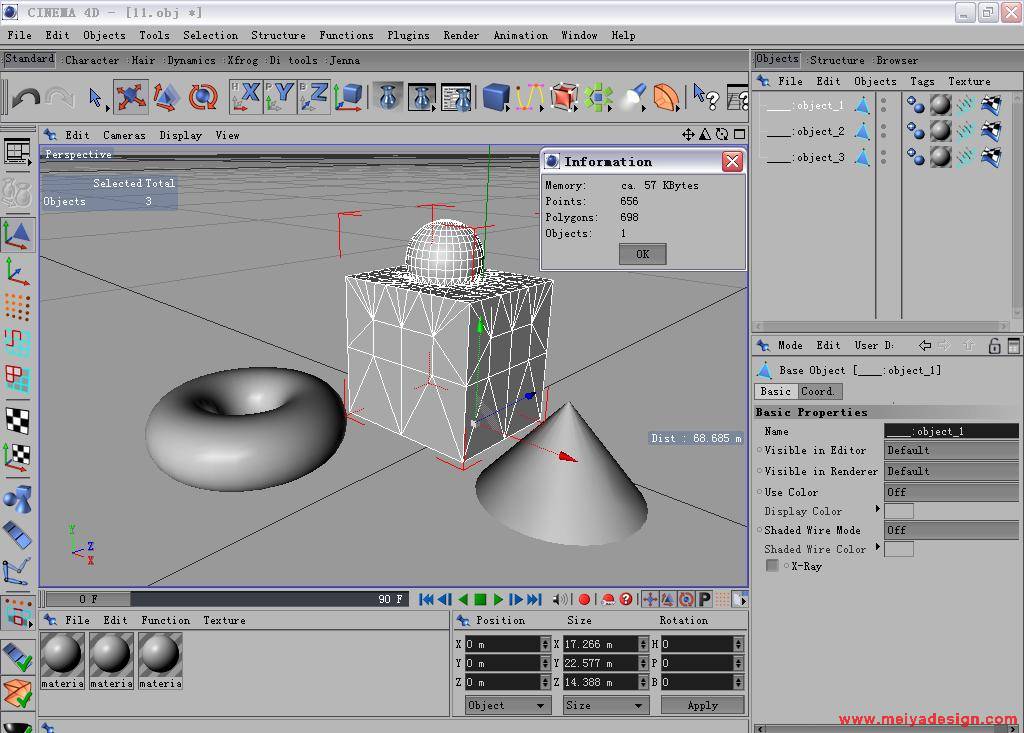The width and height of the screenshot is (1024, 733).
Task: Select the checkerboard texture tool in left toolbar
Action: pyautogui.click(x=17, y=420)
